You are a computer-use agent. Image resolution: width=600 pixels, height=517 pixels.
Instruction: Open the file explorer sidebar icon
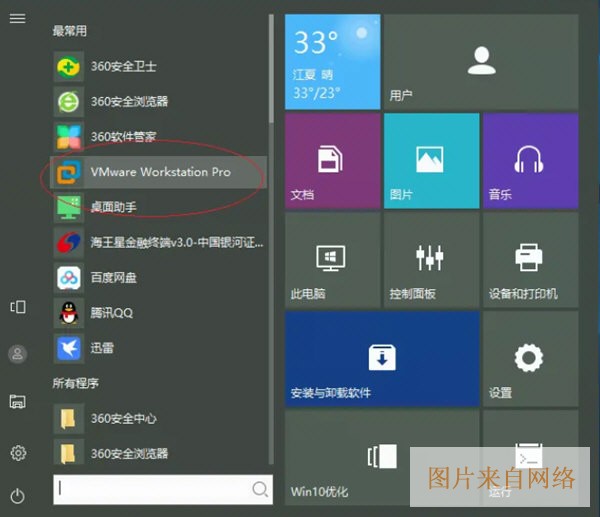click(x=18, y=401)
